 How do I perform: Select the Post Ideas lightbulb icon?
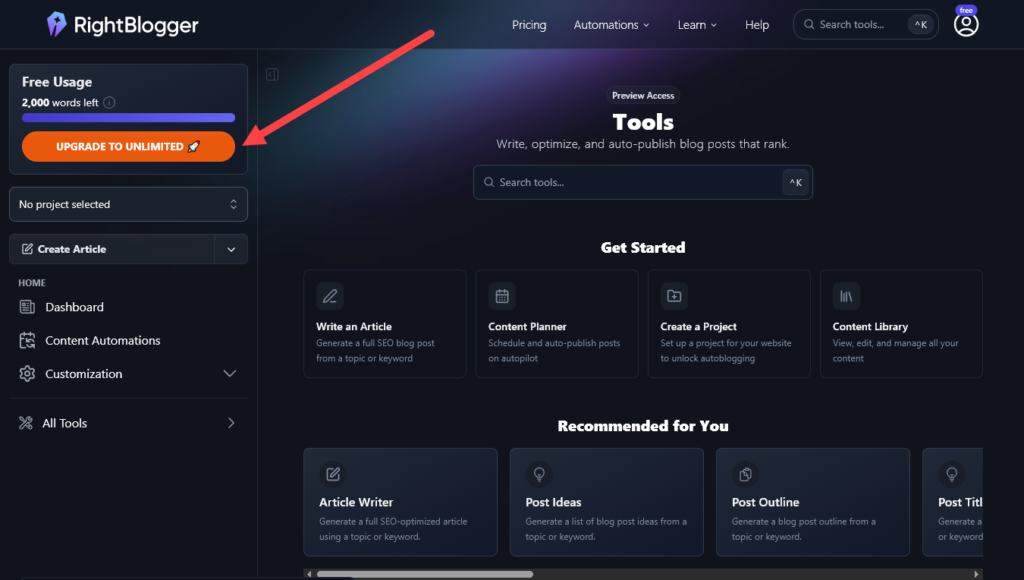pos(539,474)
